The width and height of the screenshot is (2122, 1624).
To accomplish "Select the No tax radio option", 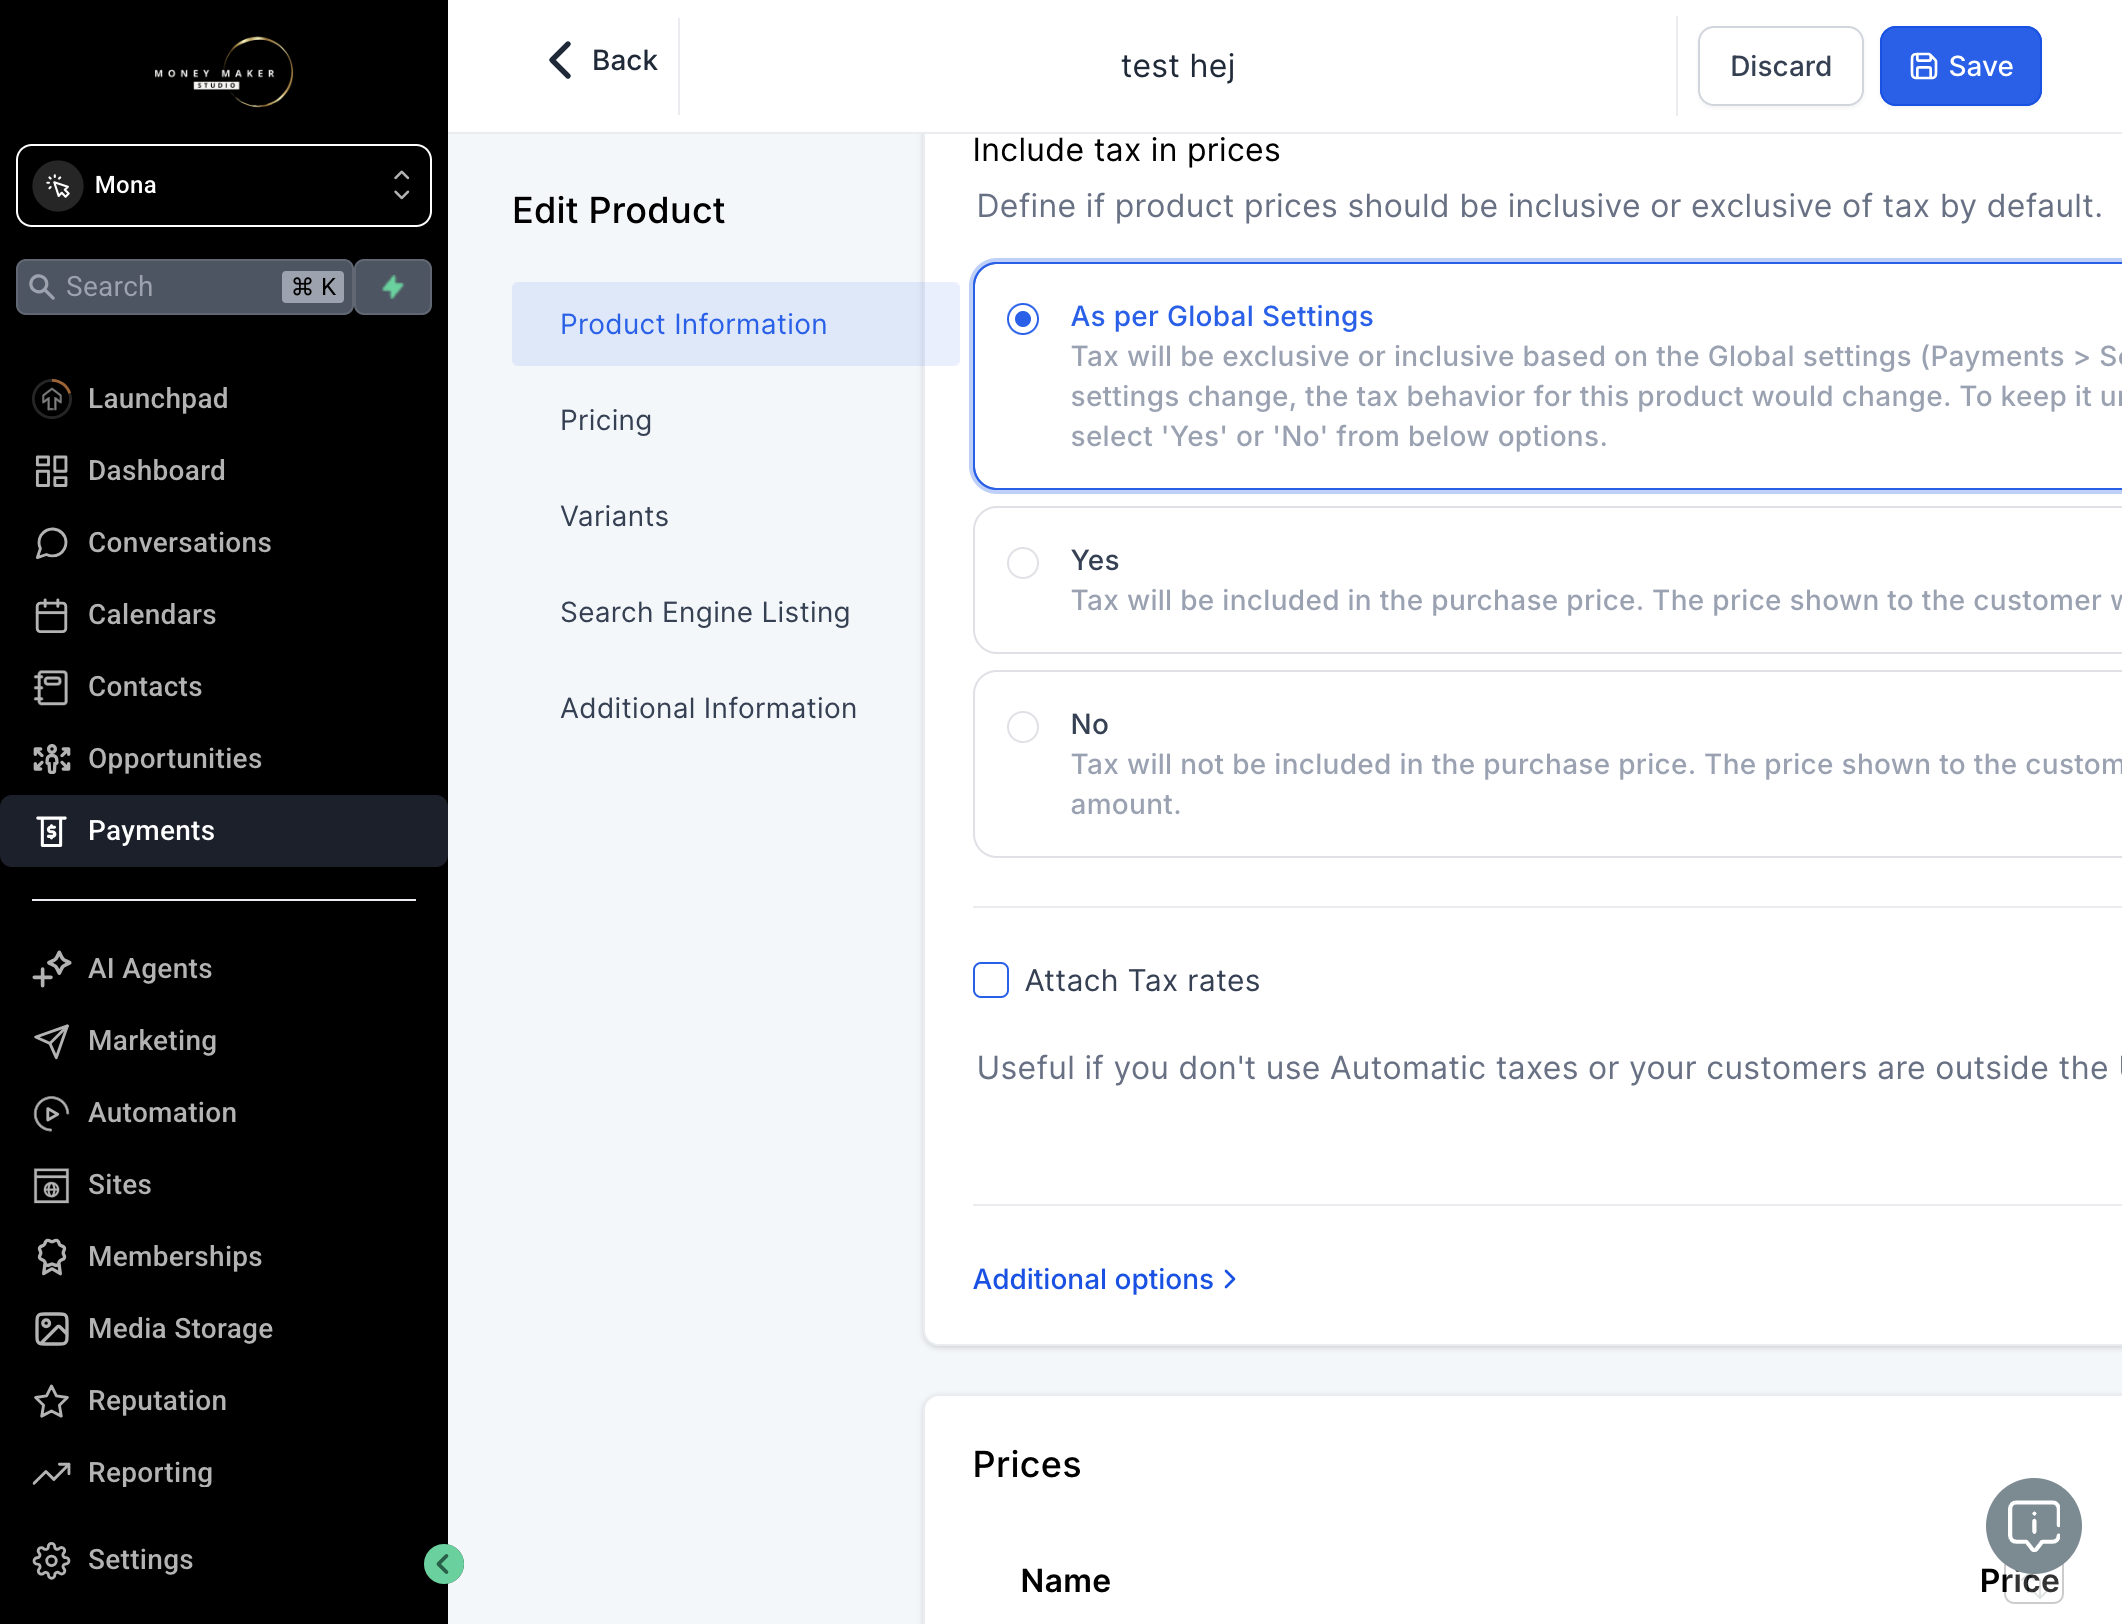I will click(x=1023, y=727).
